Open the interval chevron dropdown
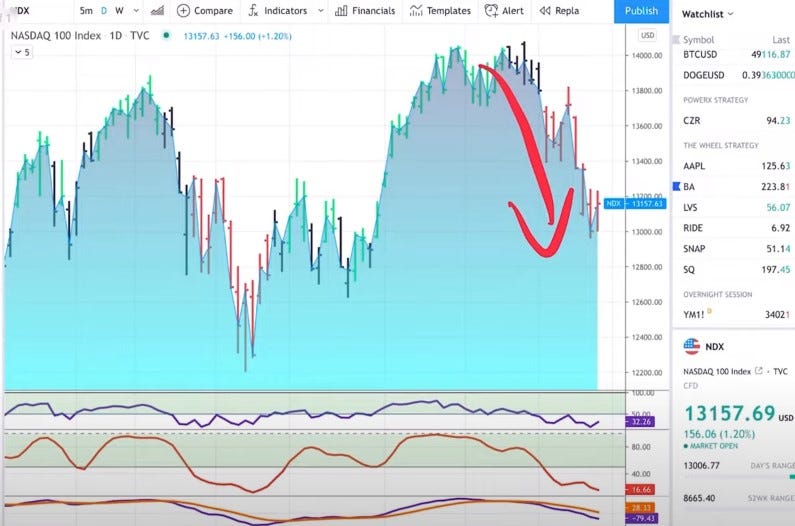This screenshot has width=795, height=526. pyautogui.click(x=136, y=11)
